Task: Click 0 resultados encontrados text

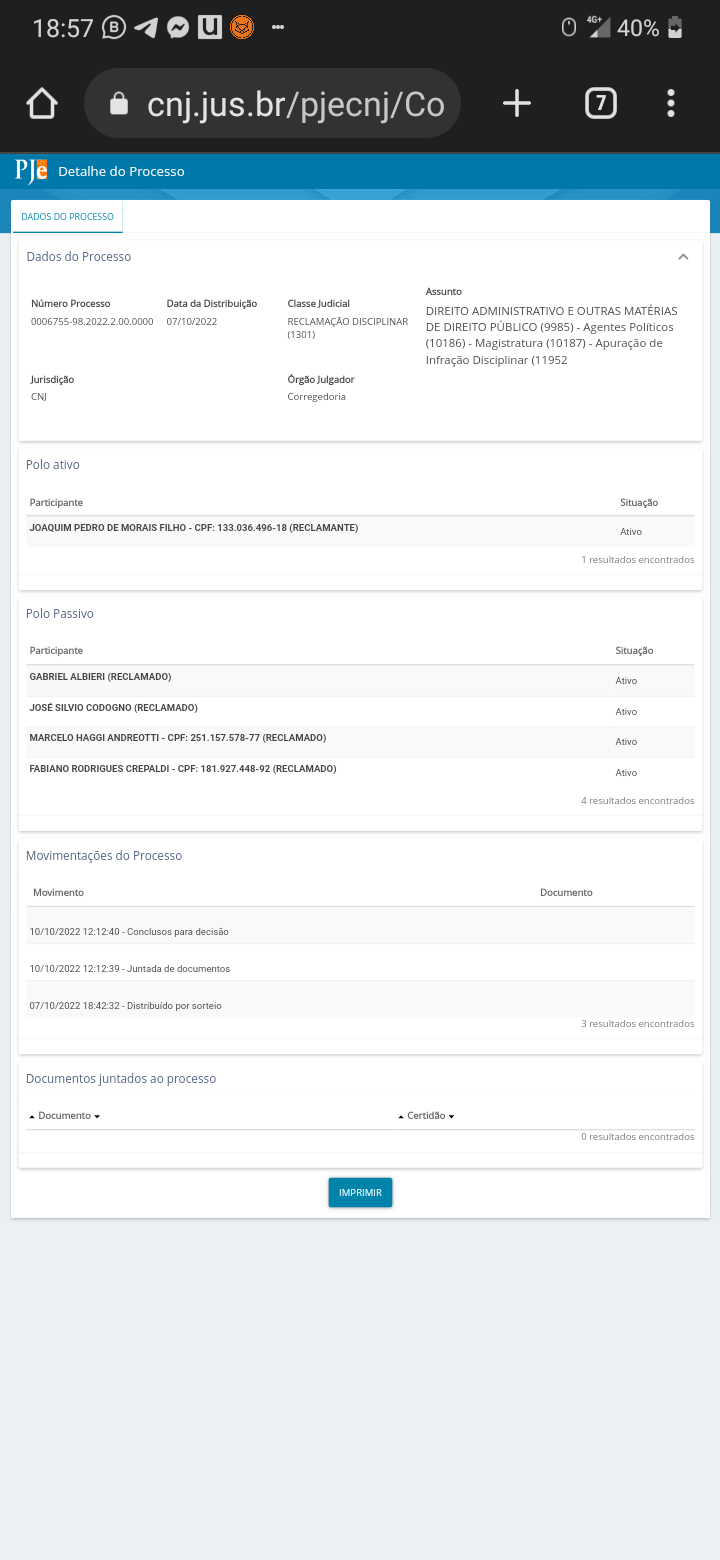Action: (637, 1137)
